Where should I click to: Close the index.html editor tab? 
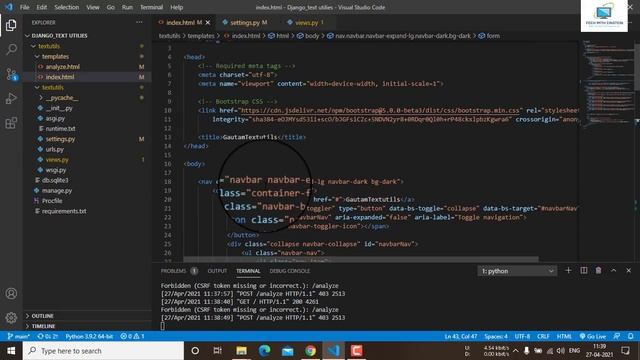click(x=208, y=22)
